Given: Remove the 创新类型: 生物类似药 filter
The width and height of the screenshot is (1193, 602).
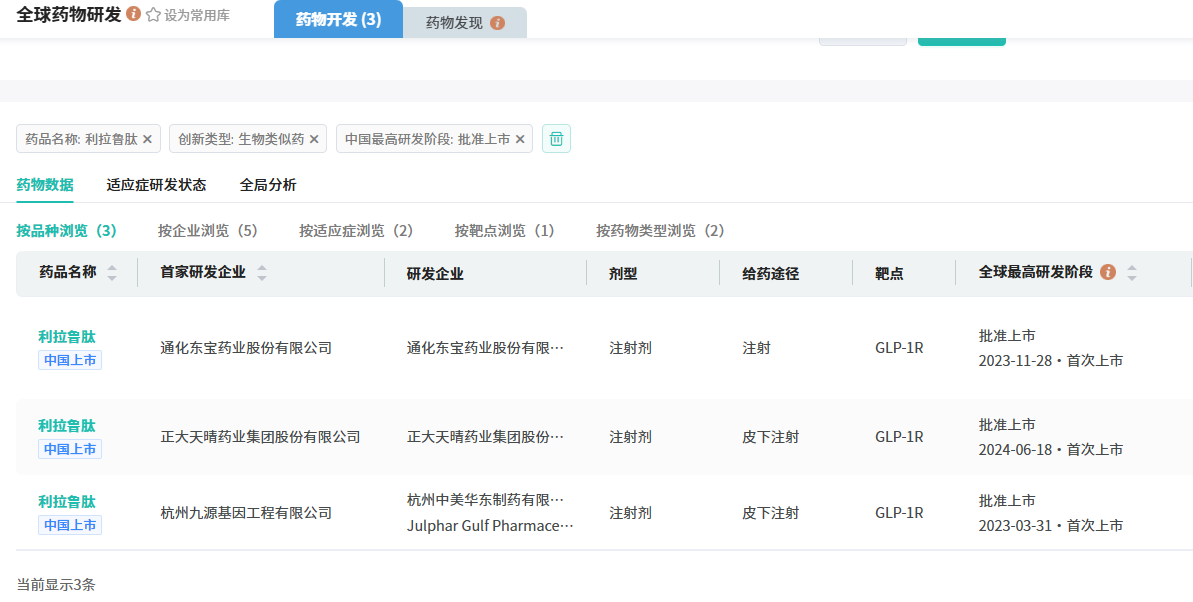Looking at the screenshot, I should [x=314, y=139].
